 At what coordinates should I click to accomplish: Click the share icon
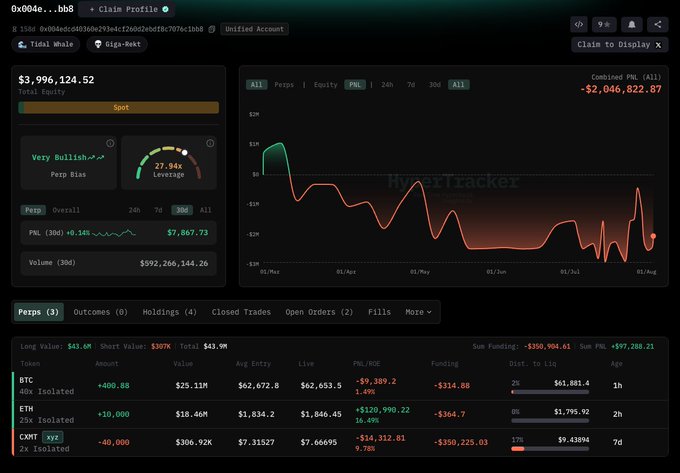[657, 25]
